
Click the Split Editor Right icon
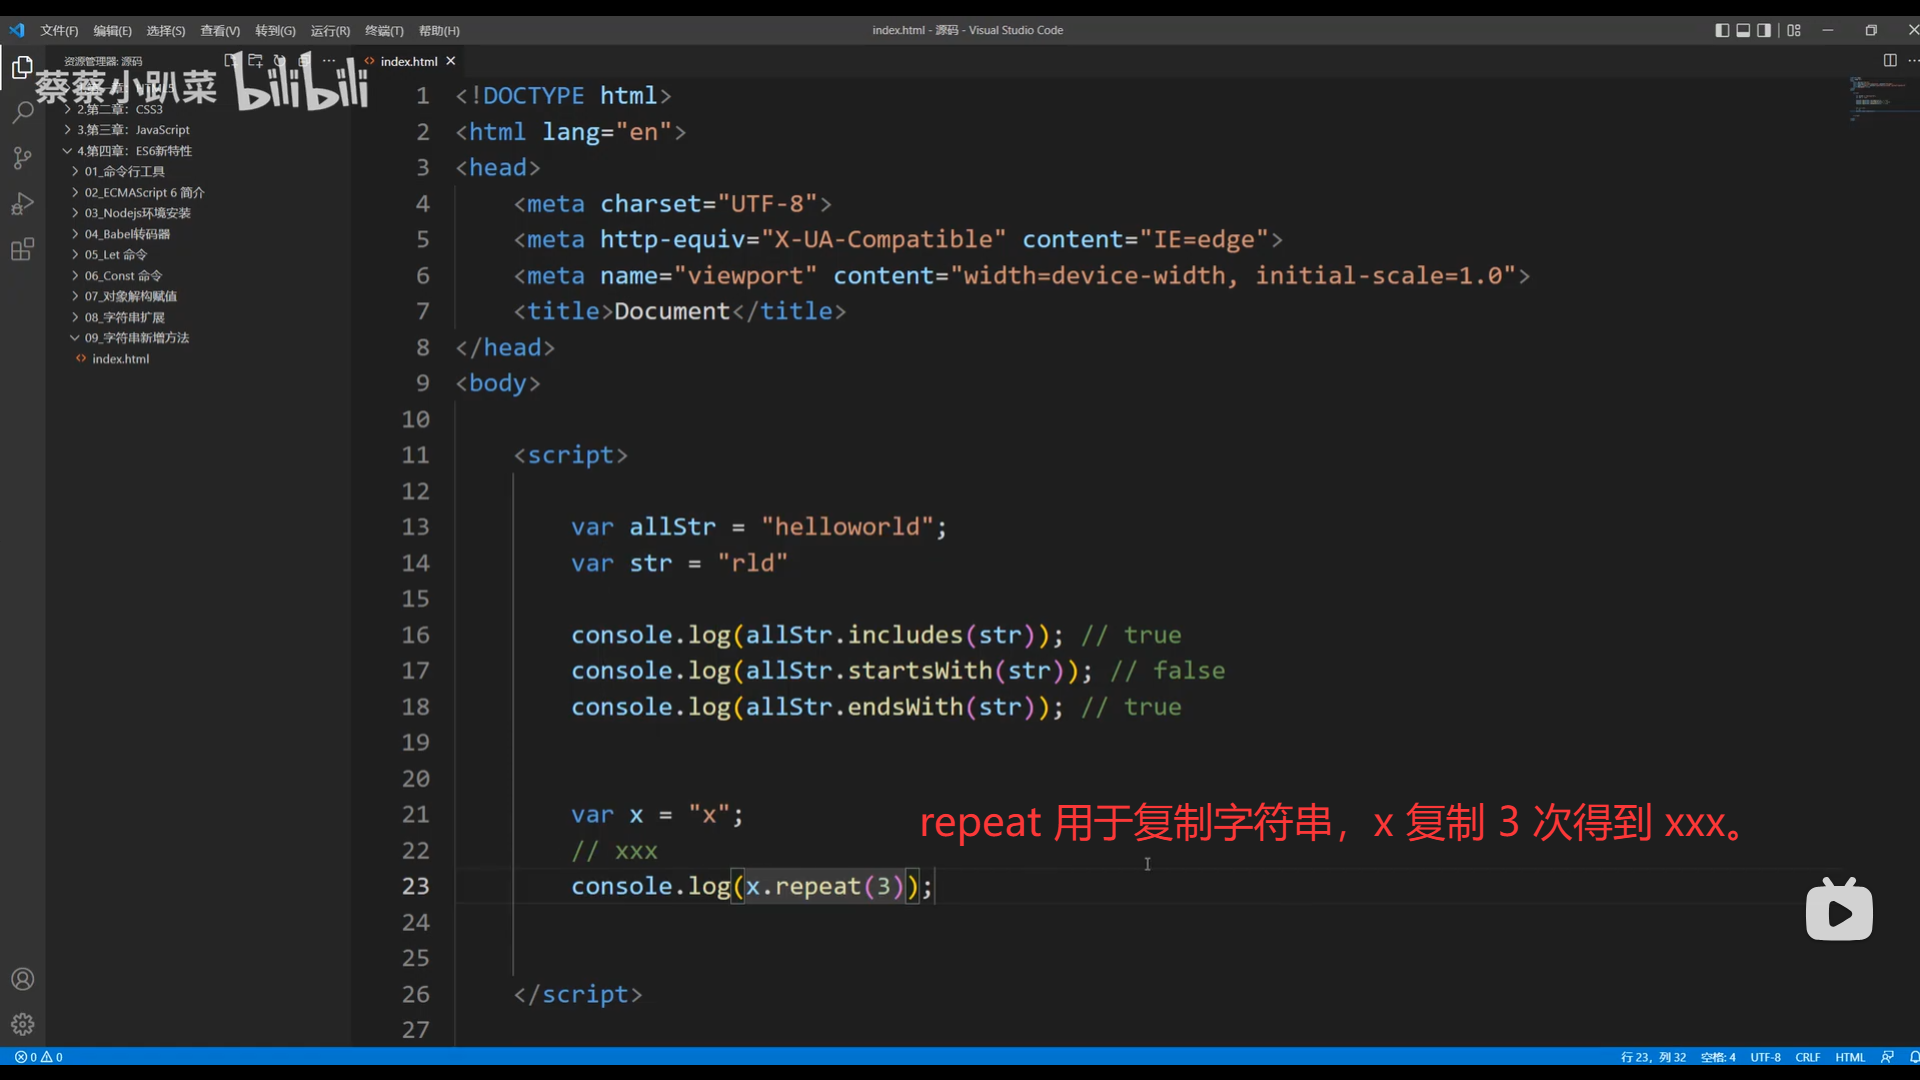point(1889,60)
